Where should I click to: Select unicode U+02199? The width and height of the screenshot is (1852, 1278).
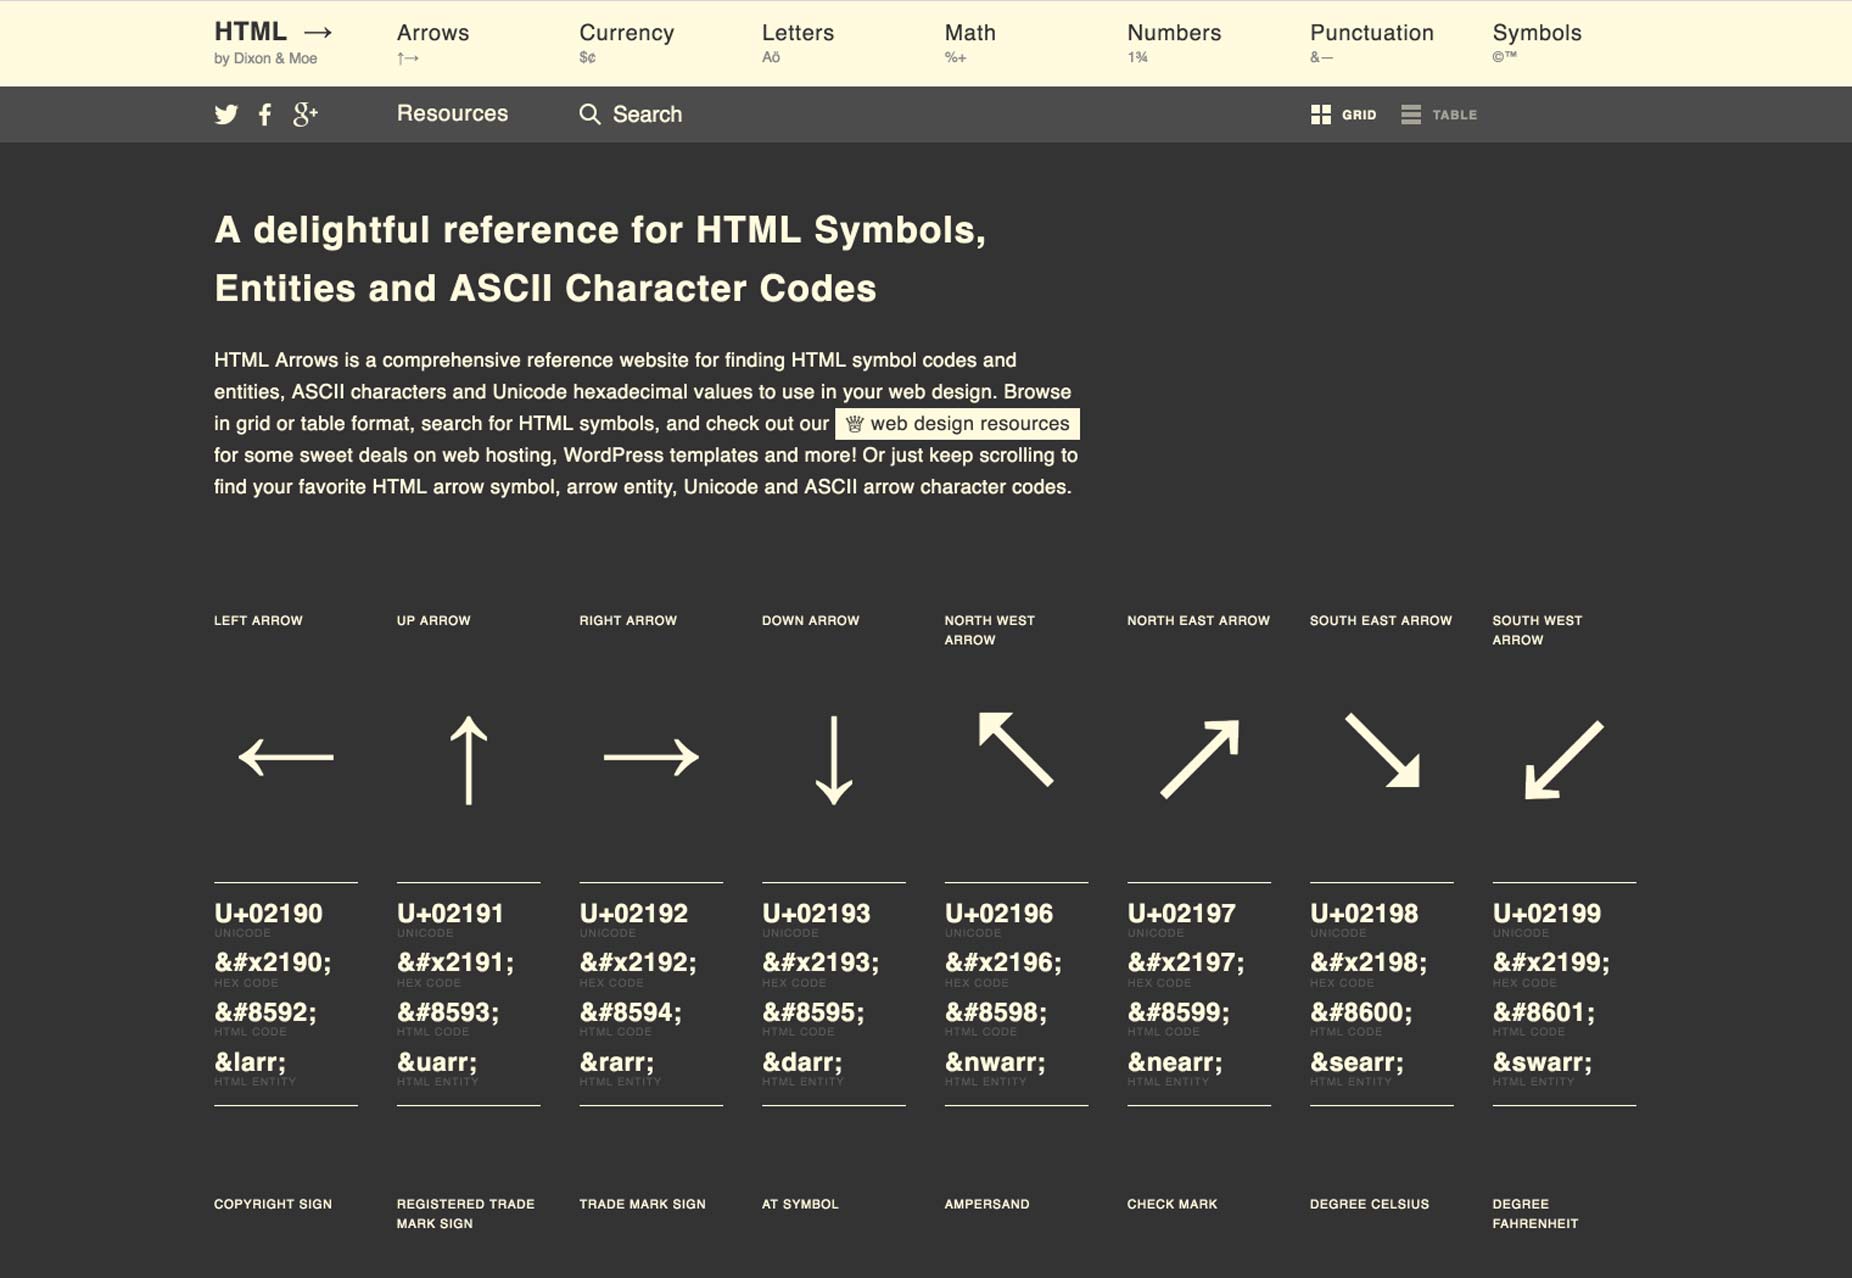click(1546, 913)
